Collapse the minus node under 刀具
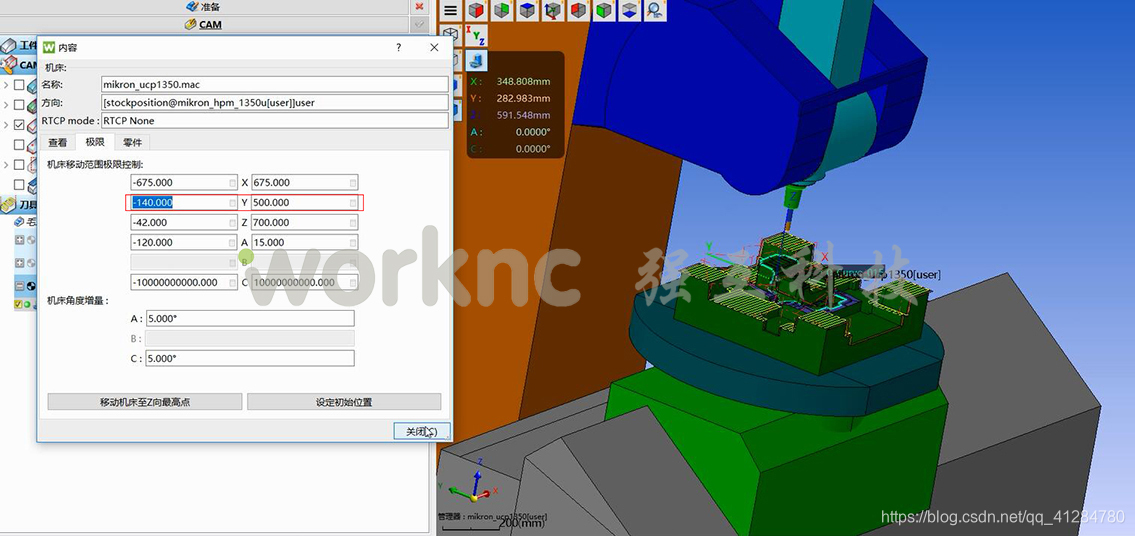Screen dimensions: 1135x536 [x=20, y=285]
